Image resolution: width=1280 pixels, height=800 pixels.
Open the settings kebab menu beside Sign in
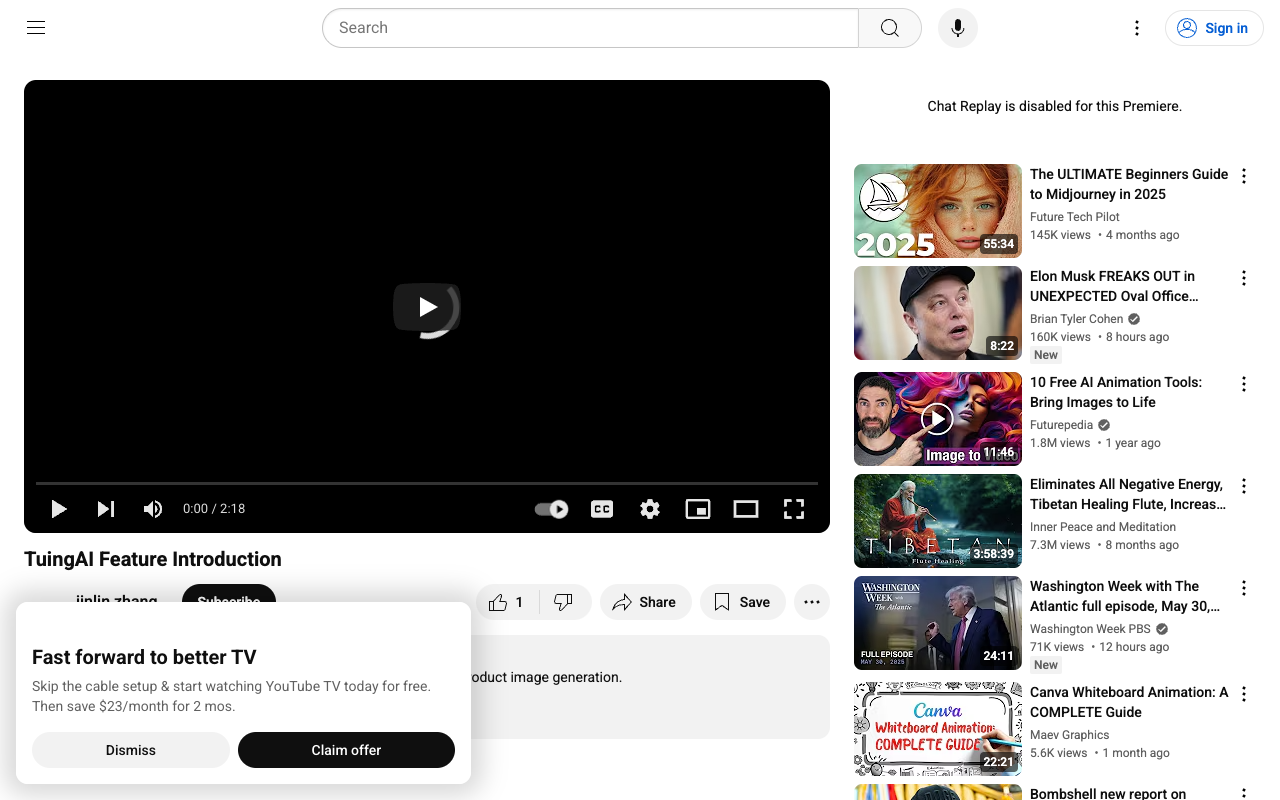pyautogui.click(x=1136, y=28)
